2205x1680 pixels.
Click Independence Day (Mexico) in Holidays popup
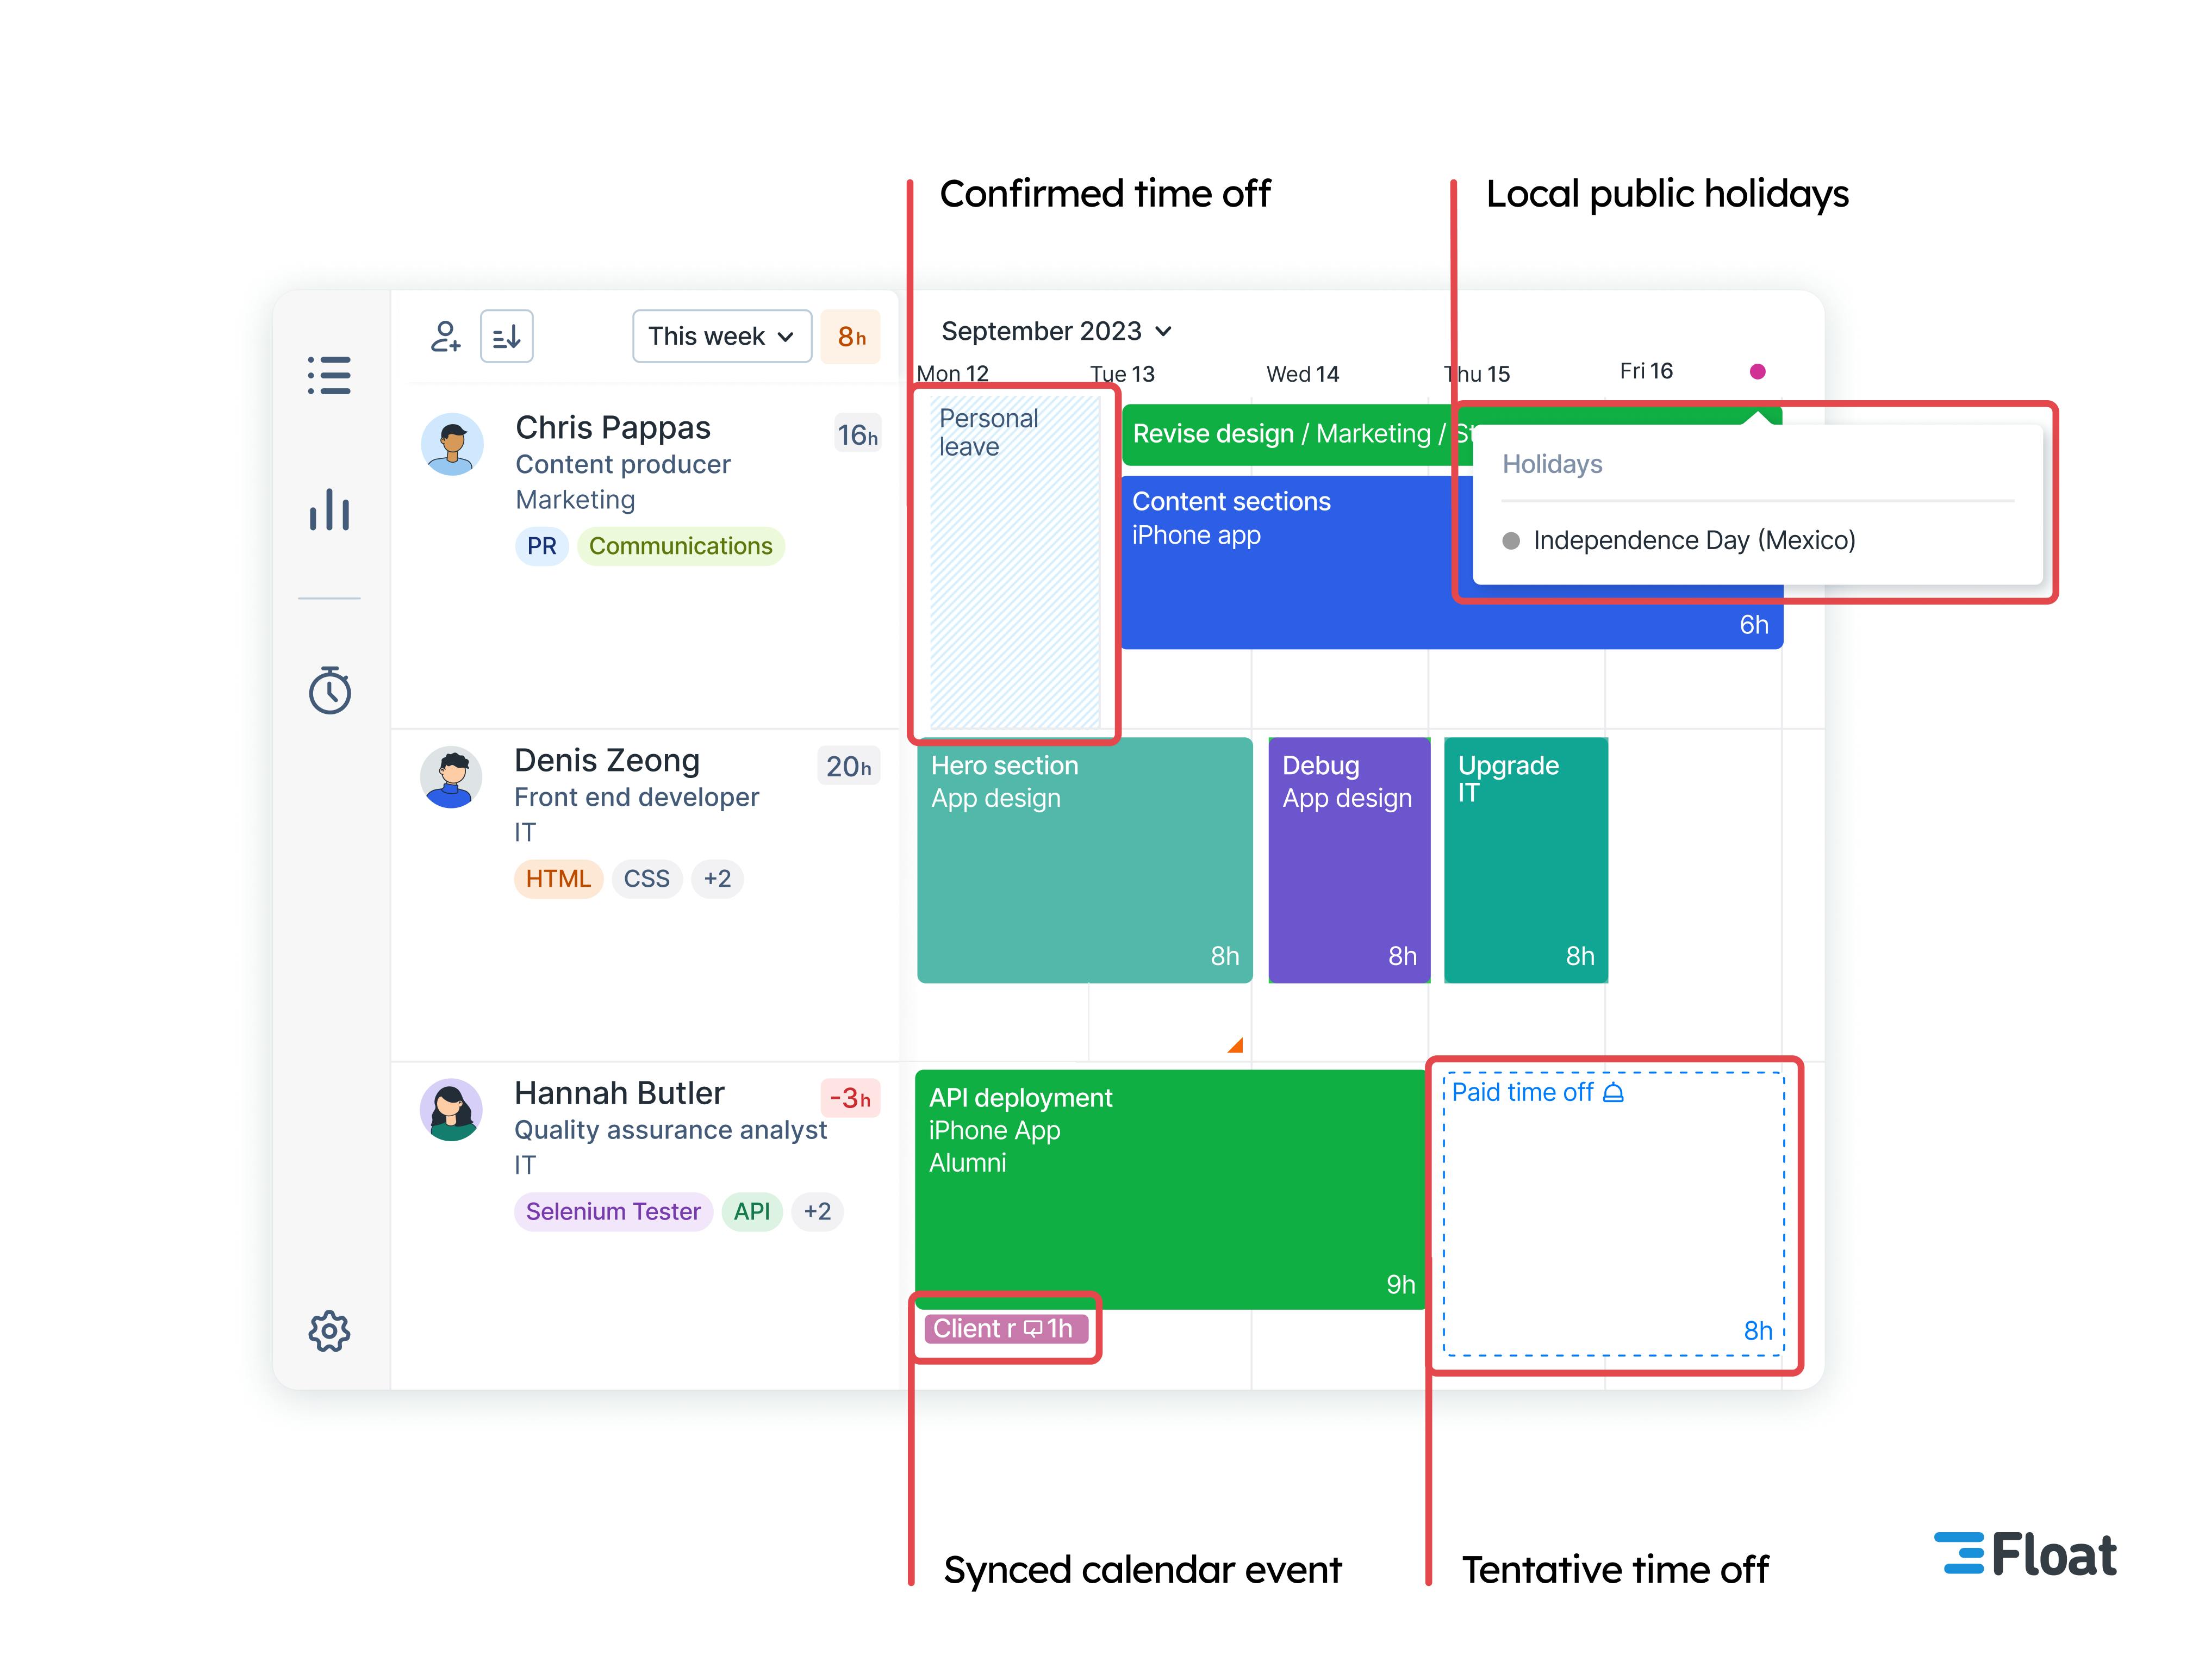click(1694, 541)
